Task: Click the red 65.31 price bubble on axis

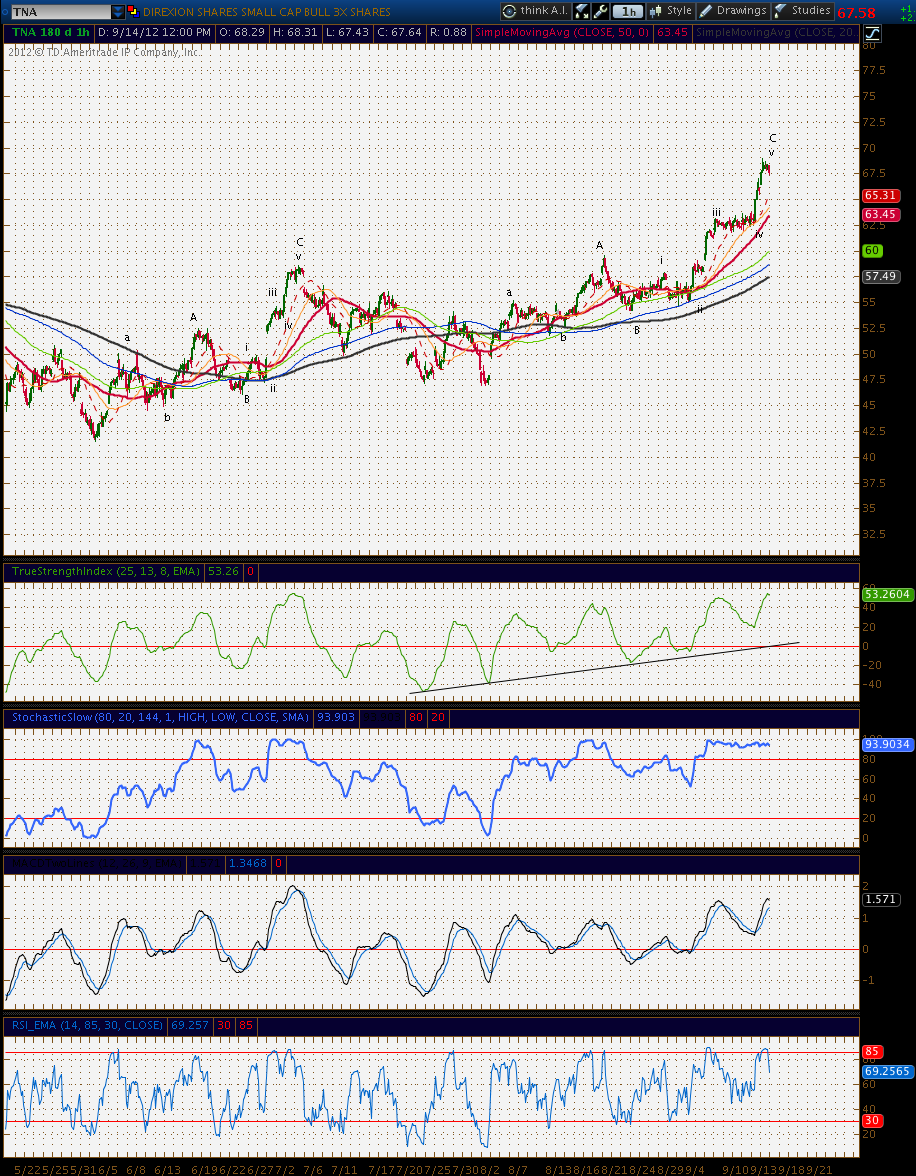Action: tap(881, 195)
